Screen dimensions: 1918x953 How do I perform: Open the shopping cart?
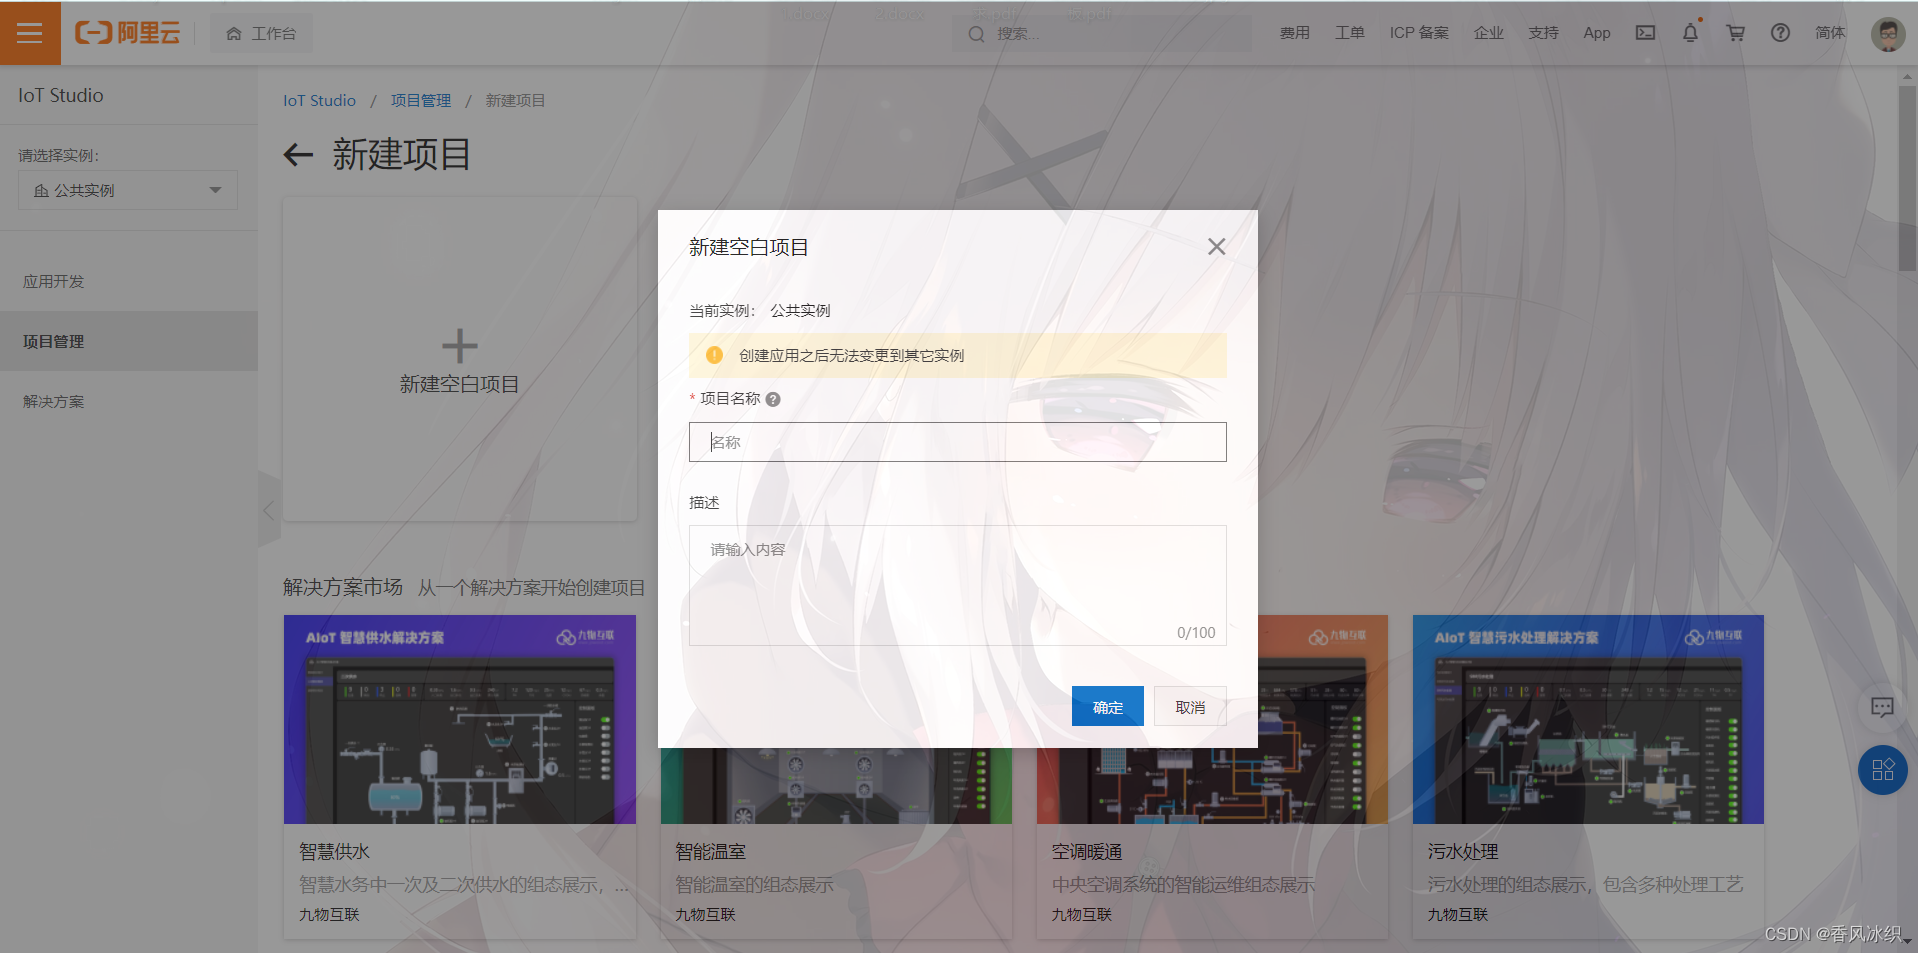coord(1735,33)
